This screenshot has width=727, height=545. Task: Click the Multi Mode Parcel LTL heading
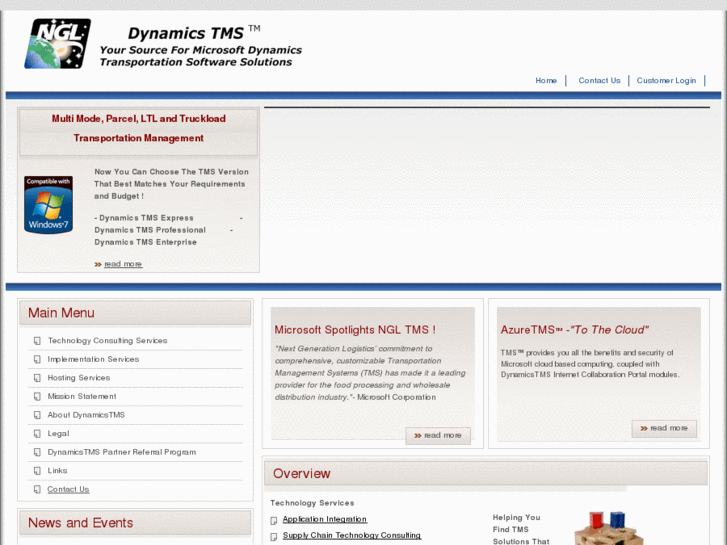138,128
